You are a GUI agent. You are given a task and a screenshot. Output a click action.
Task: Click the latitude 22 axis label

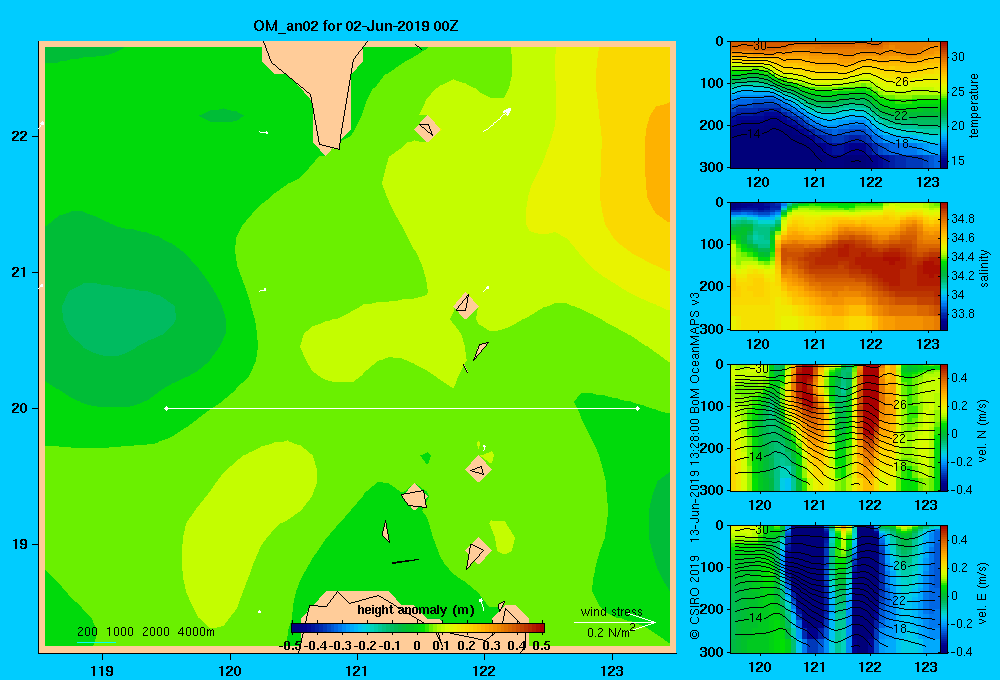pos(20,136)
